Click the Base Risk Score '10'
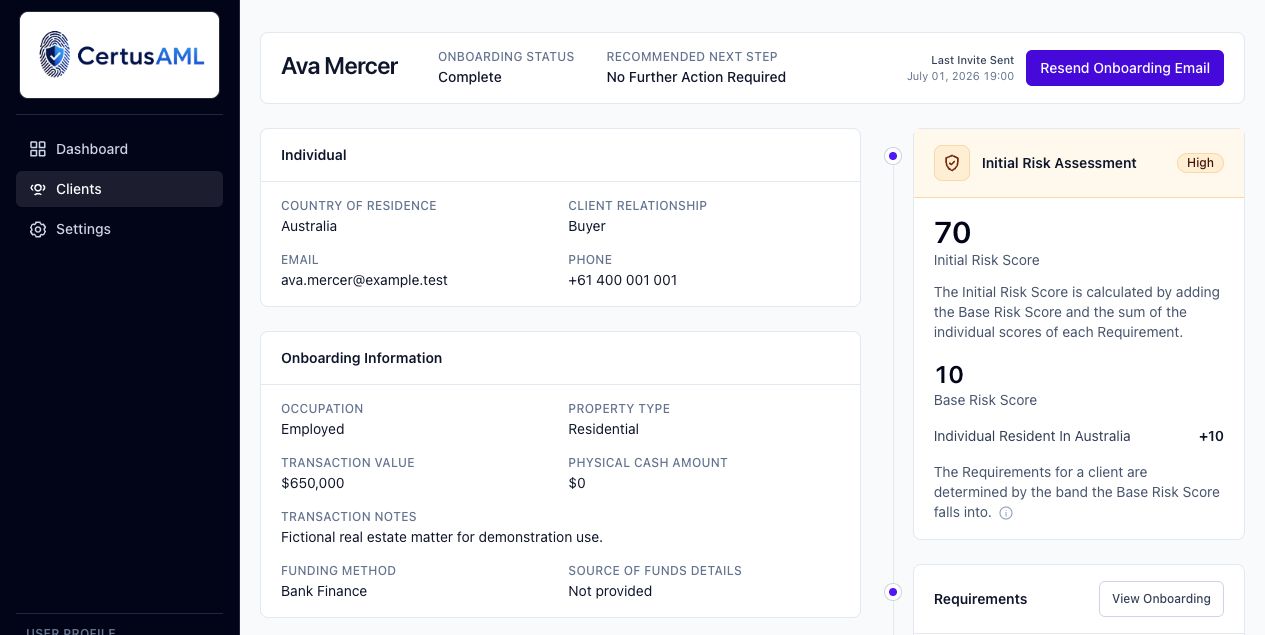Screen dimensions: 1265x635 click(949, 375)
